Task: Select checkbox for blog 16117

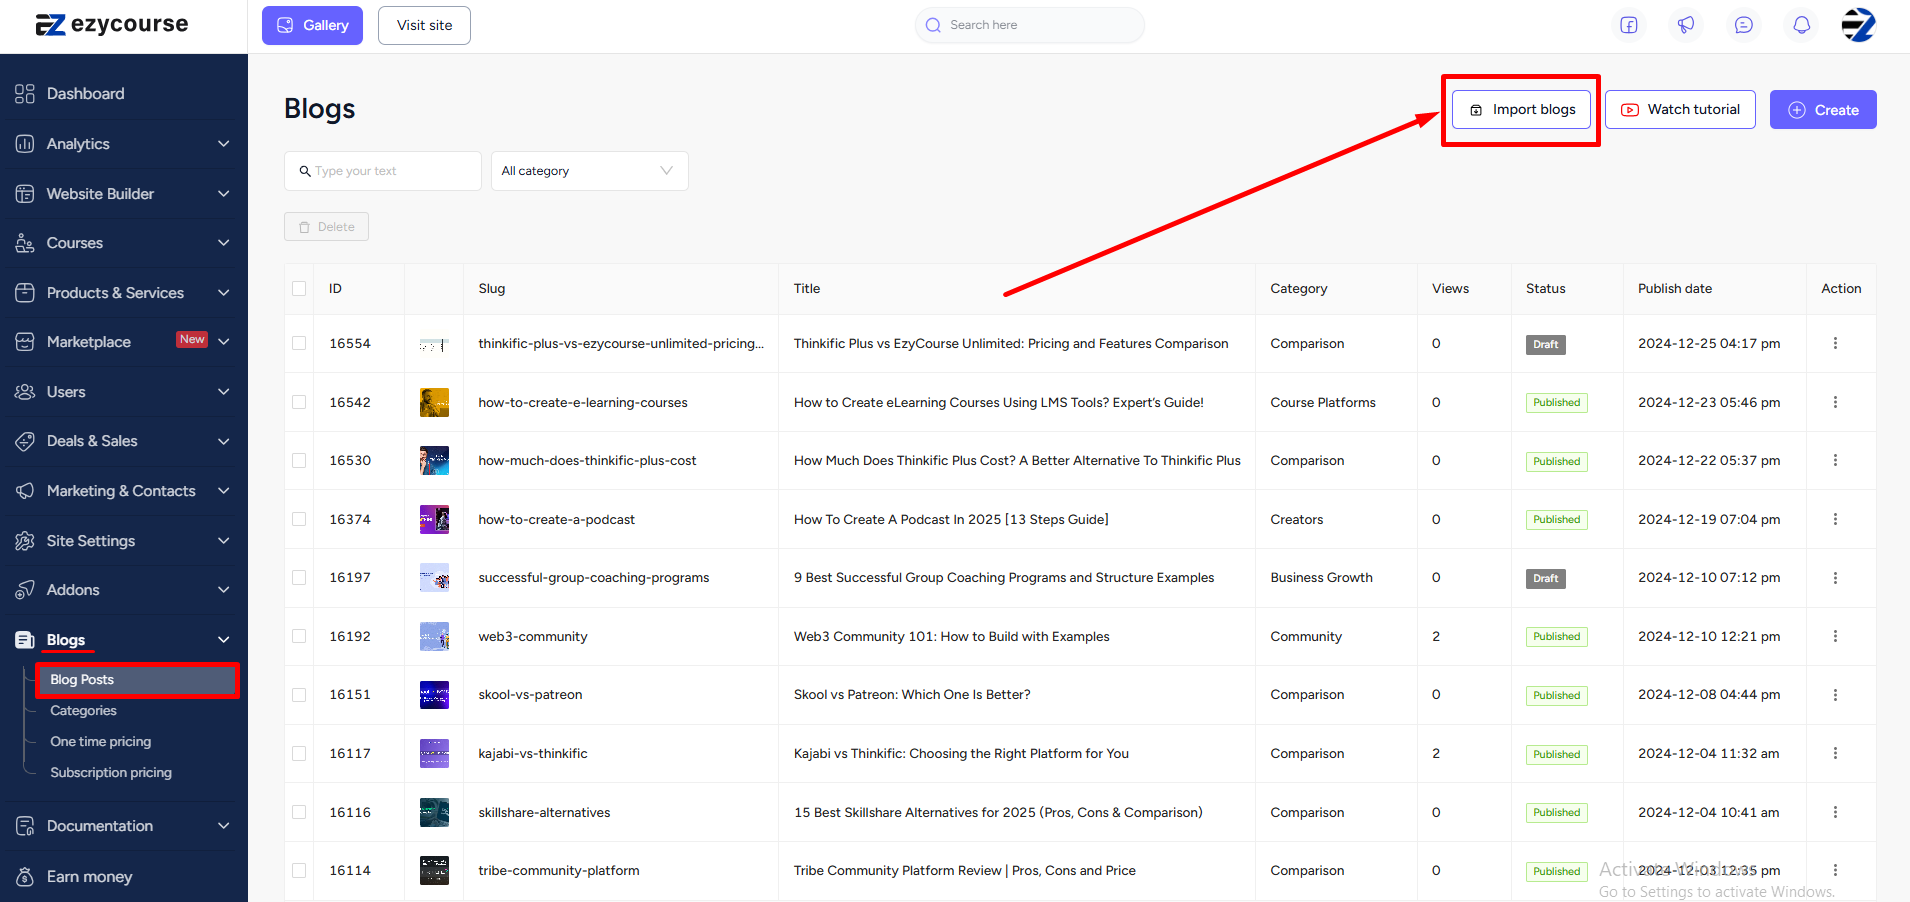Action: (x=299, y=753)
